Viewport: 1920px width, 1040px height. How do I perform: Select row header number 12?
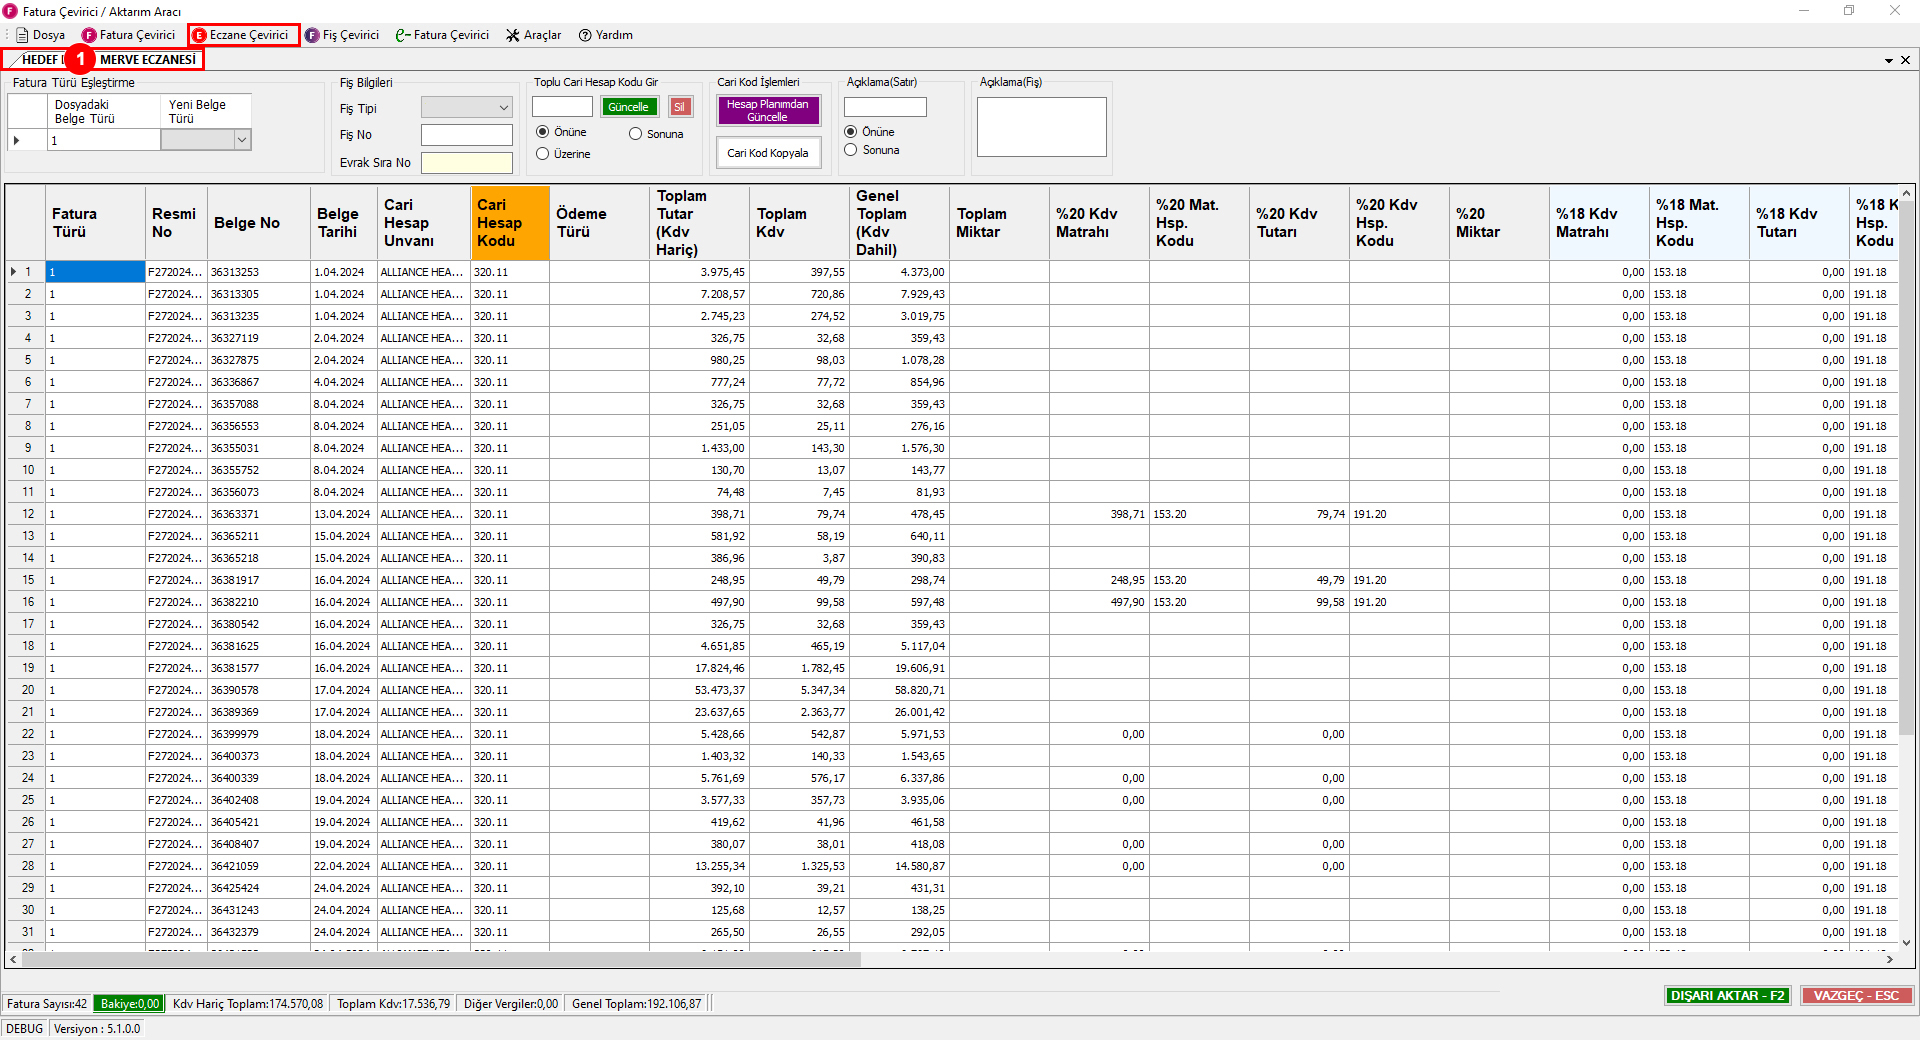coord(28,514)
